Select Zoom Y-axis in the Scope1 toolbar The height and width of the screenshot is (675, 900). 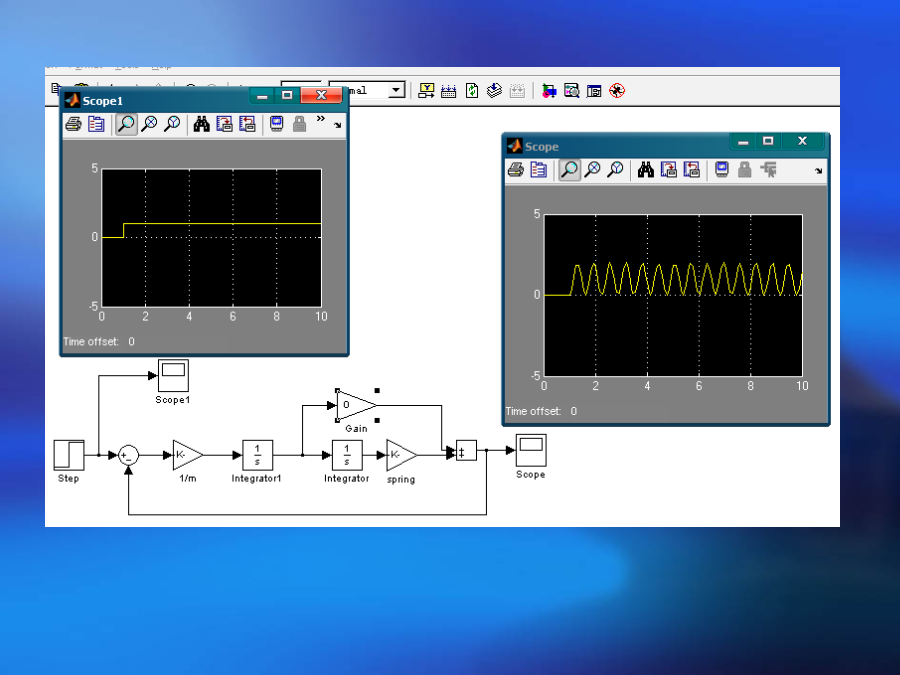172,124
